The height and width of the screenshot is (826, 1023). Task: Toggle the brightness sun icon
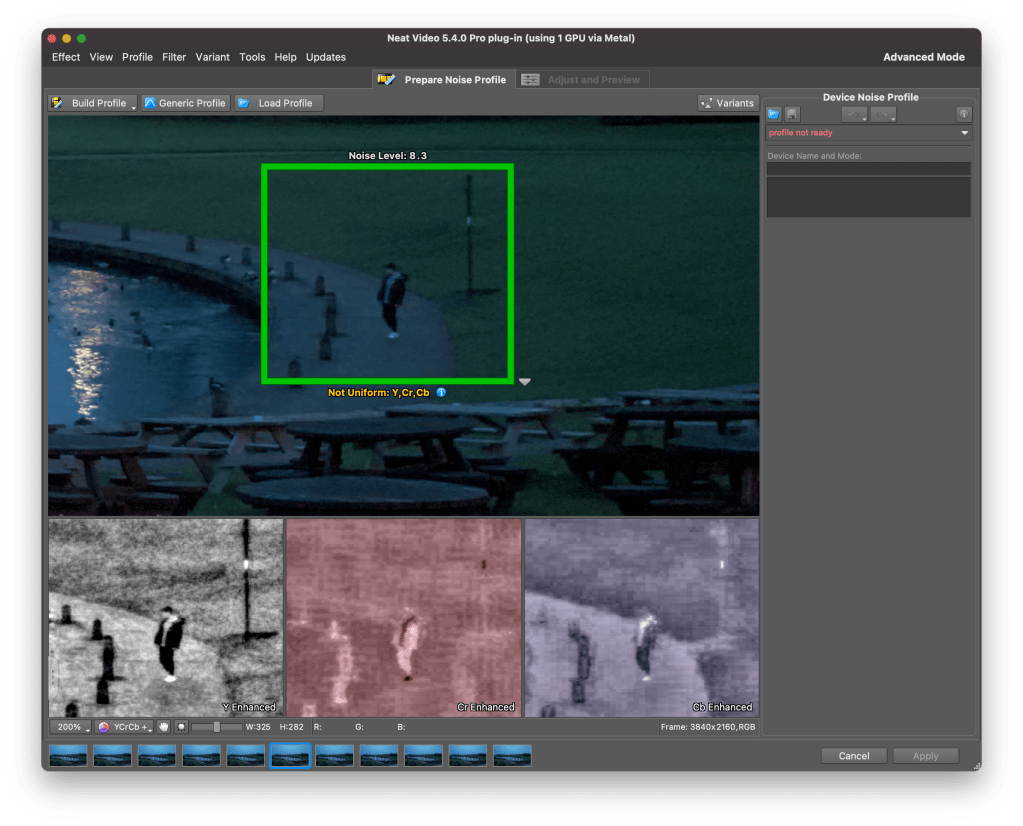pos(181,727)
